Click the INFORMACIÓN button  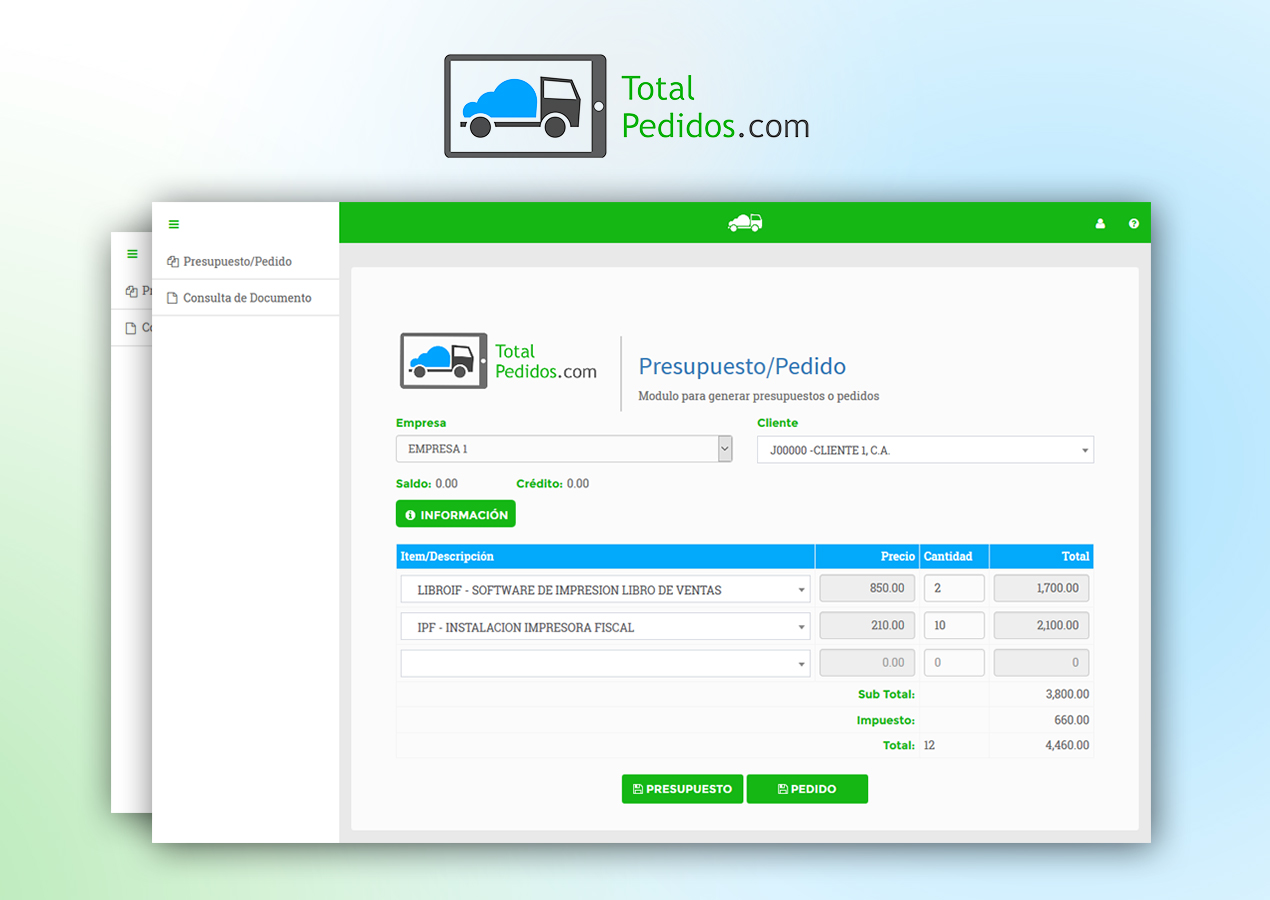pyautogui.click(x=456, y=514)
